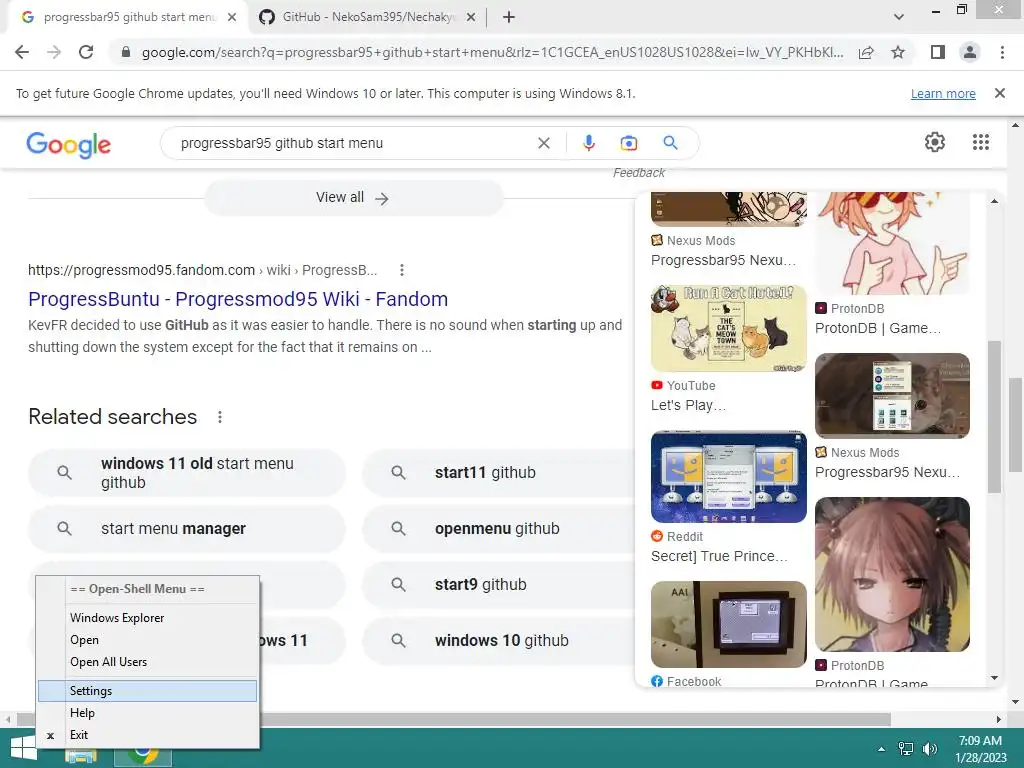The height and width of the screenshot is (768, 1024).
Task: Click the image panel scroll-down arrow
Action: click(x=994, y=678)
